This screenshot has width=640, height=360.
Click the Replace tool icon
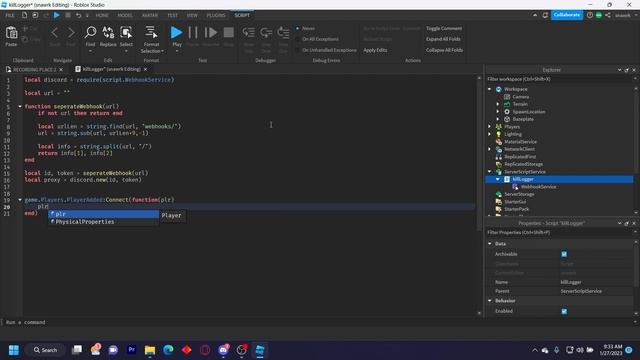coord(108,33)
